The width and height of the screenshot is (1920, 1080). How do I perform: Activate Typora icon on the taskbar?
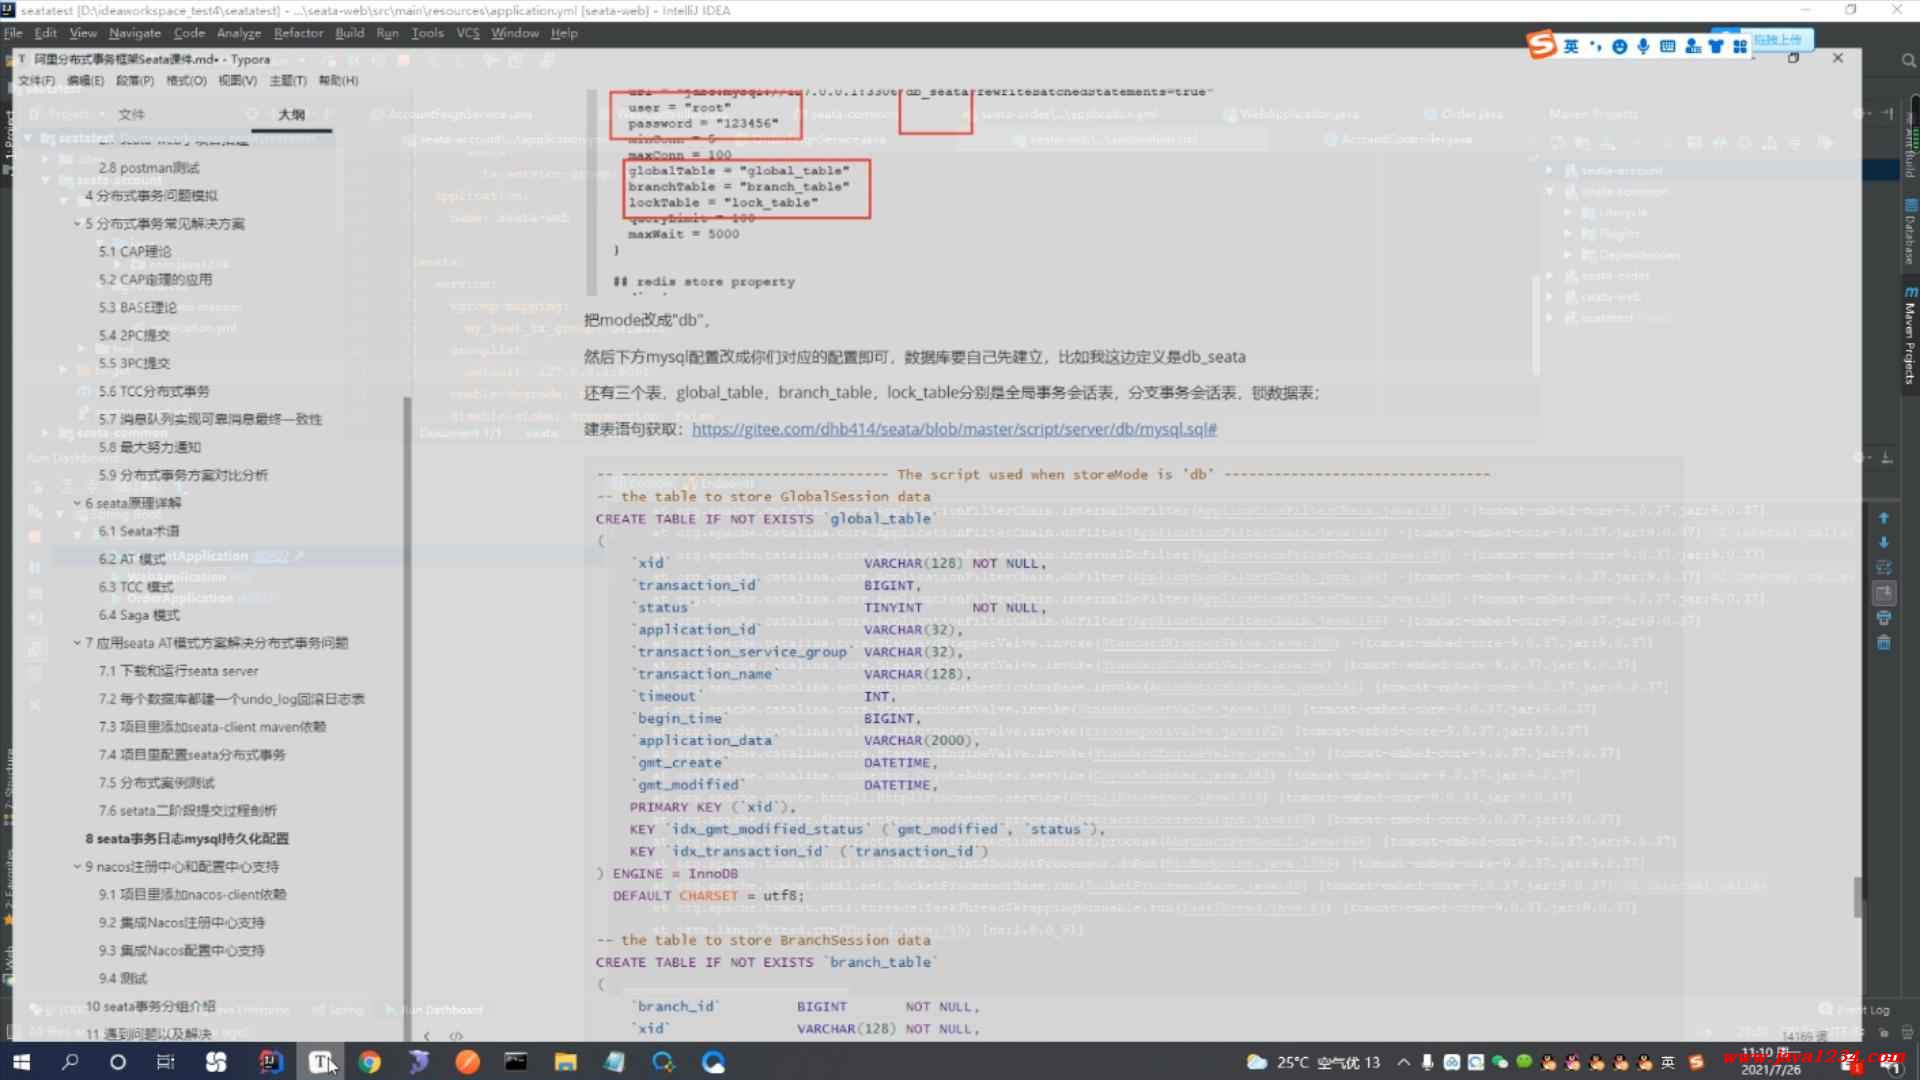[x=320, y=1062]
